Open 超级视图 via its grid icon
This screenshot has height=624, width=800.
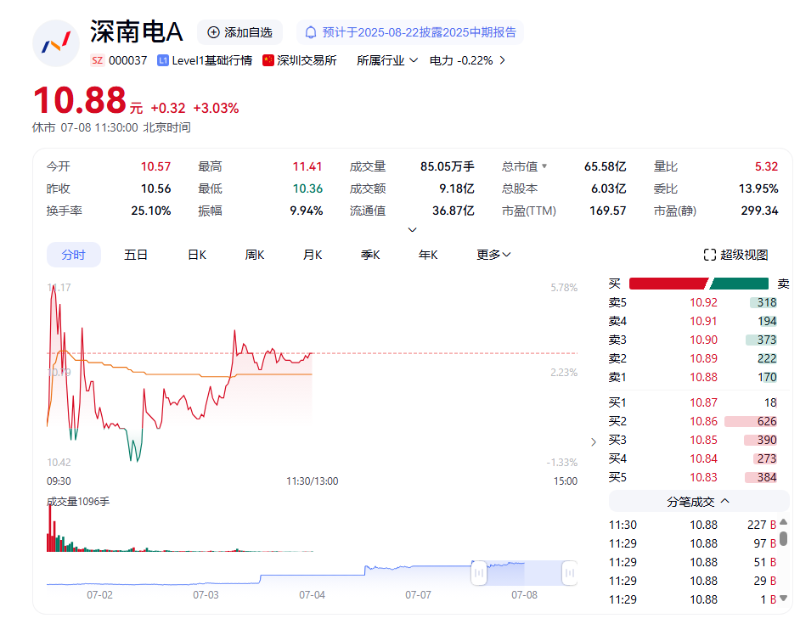coord(710,255)
